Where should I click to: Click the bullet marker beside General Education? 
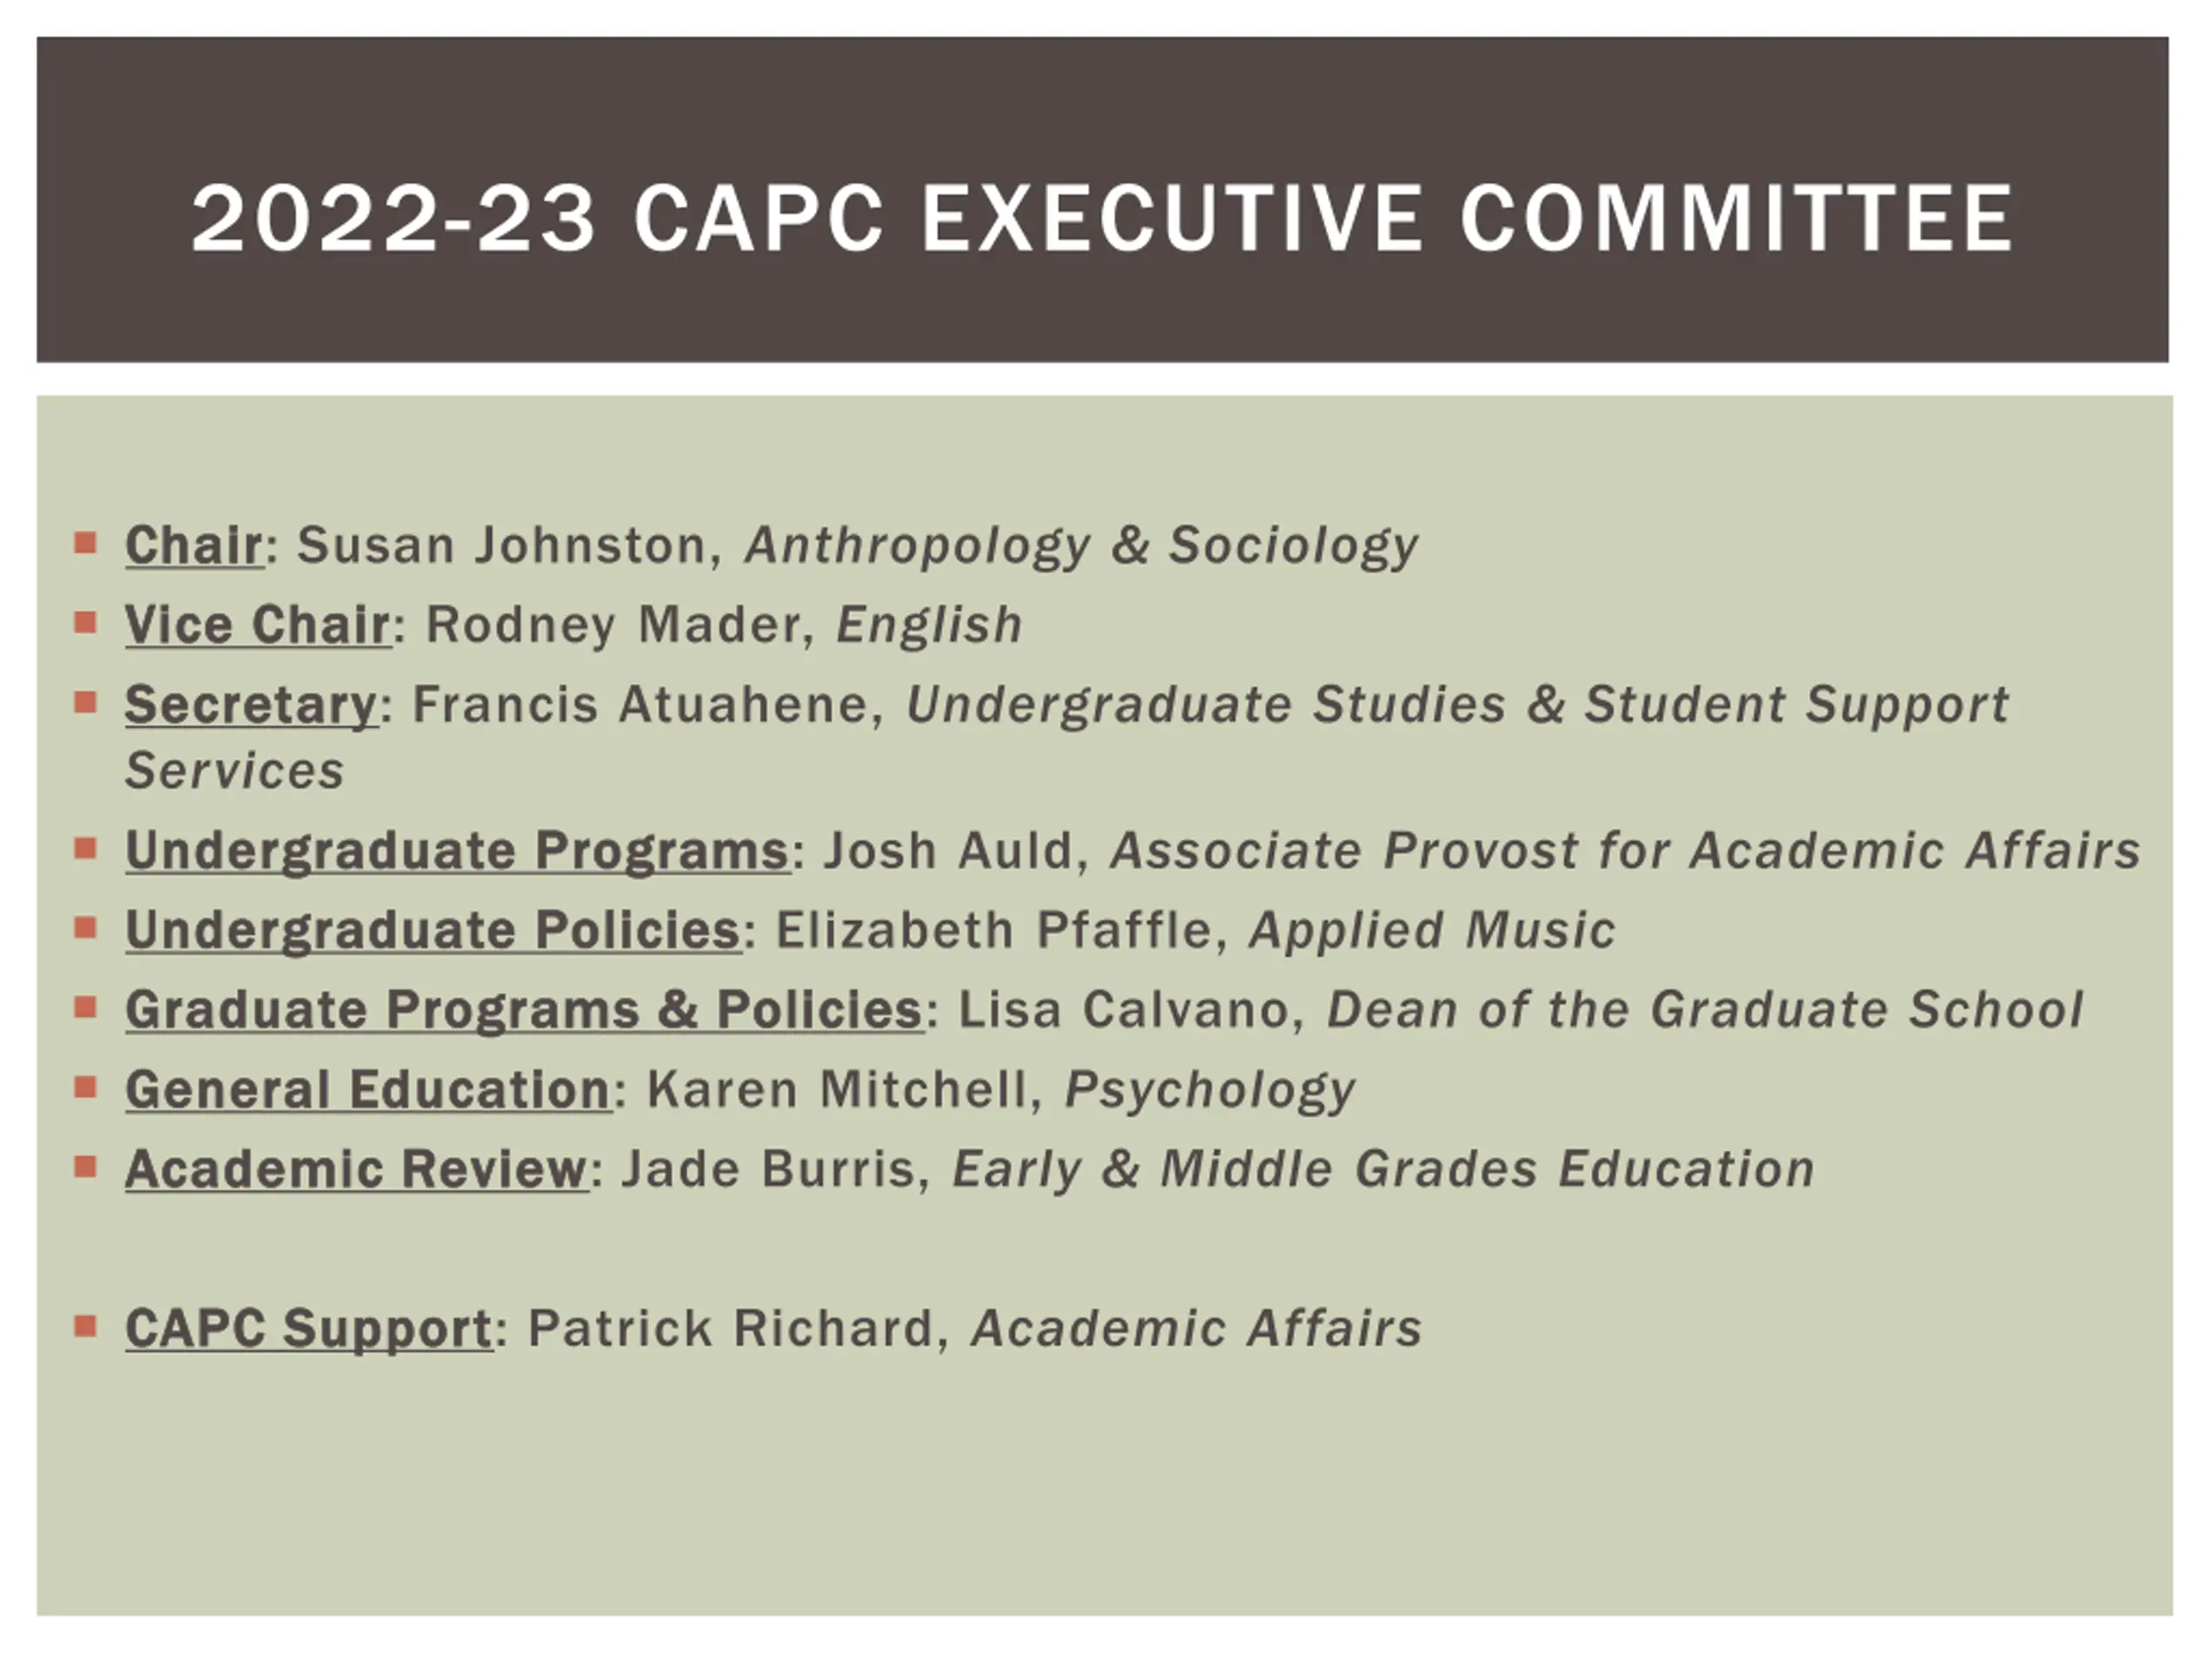click(x=85, y=1087)
